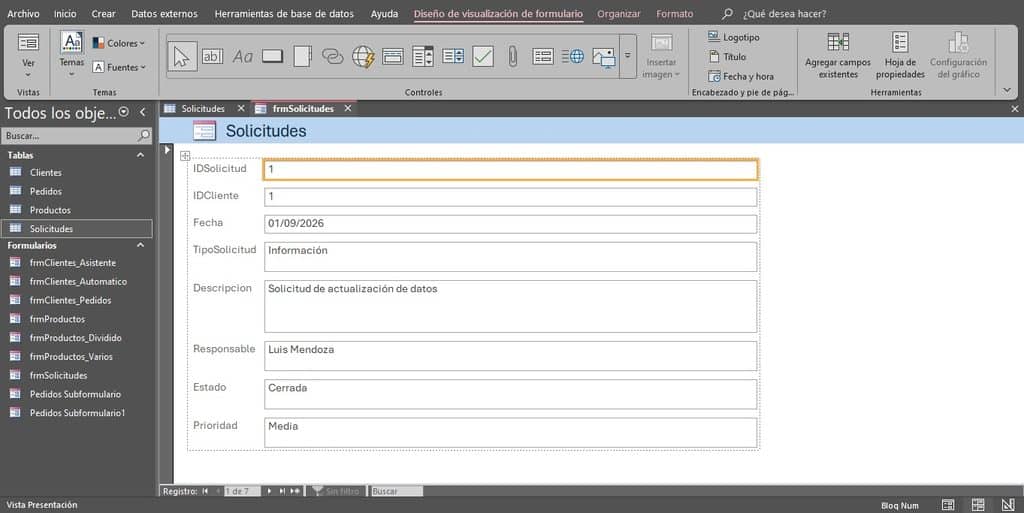Select the hyperlink control
This screenshot has width=1024, height=513.
[332, 57]
